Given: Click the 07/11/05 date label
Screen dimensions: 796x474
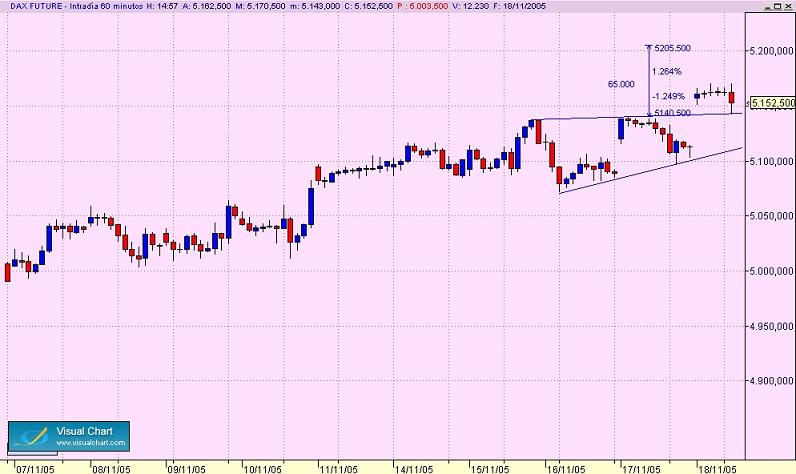Looking at the screenshot, I should (x=36, y=469).
